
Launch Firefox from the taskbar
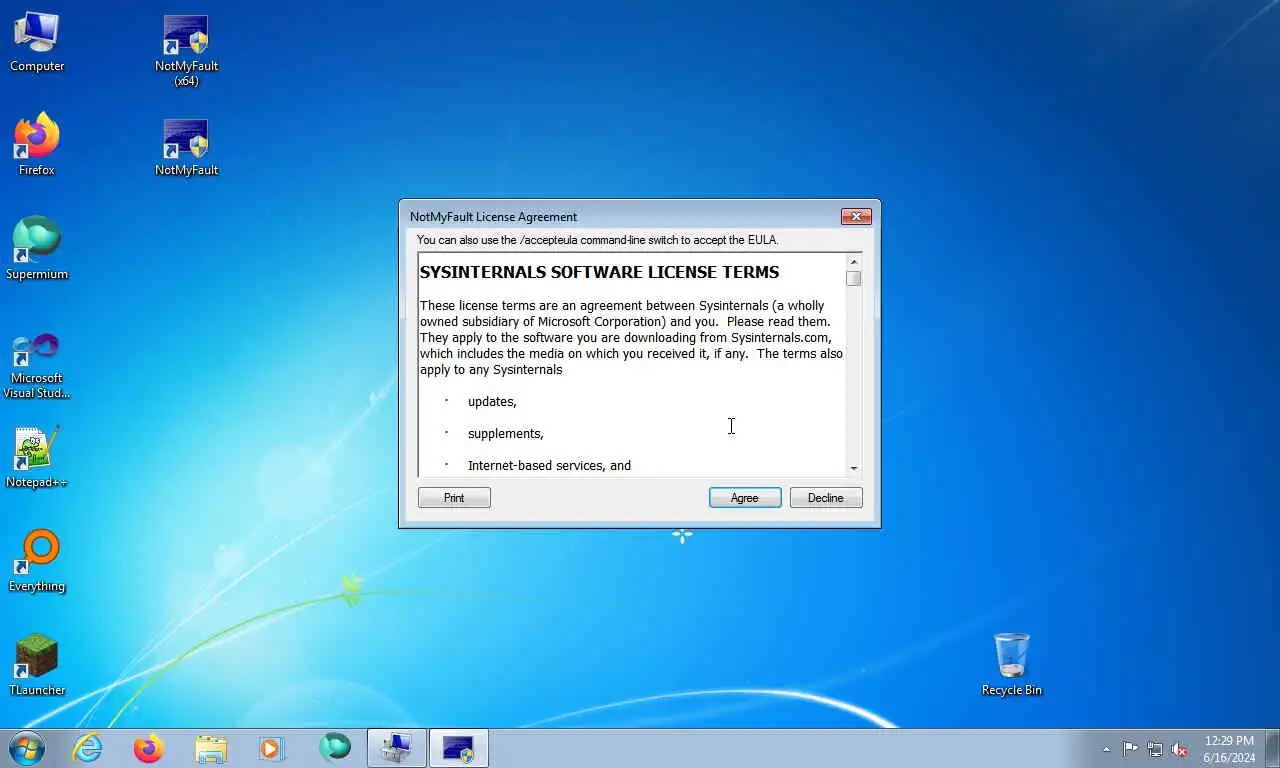click(149, 748)
